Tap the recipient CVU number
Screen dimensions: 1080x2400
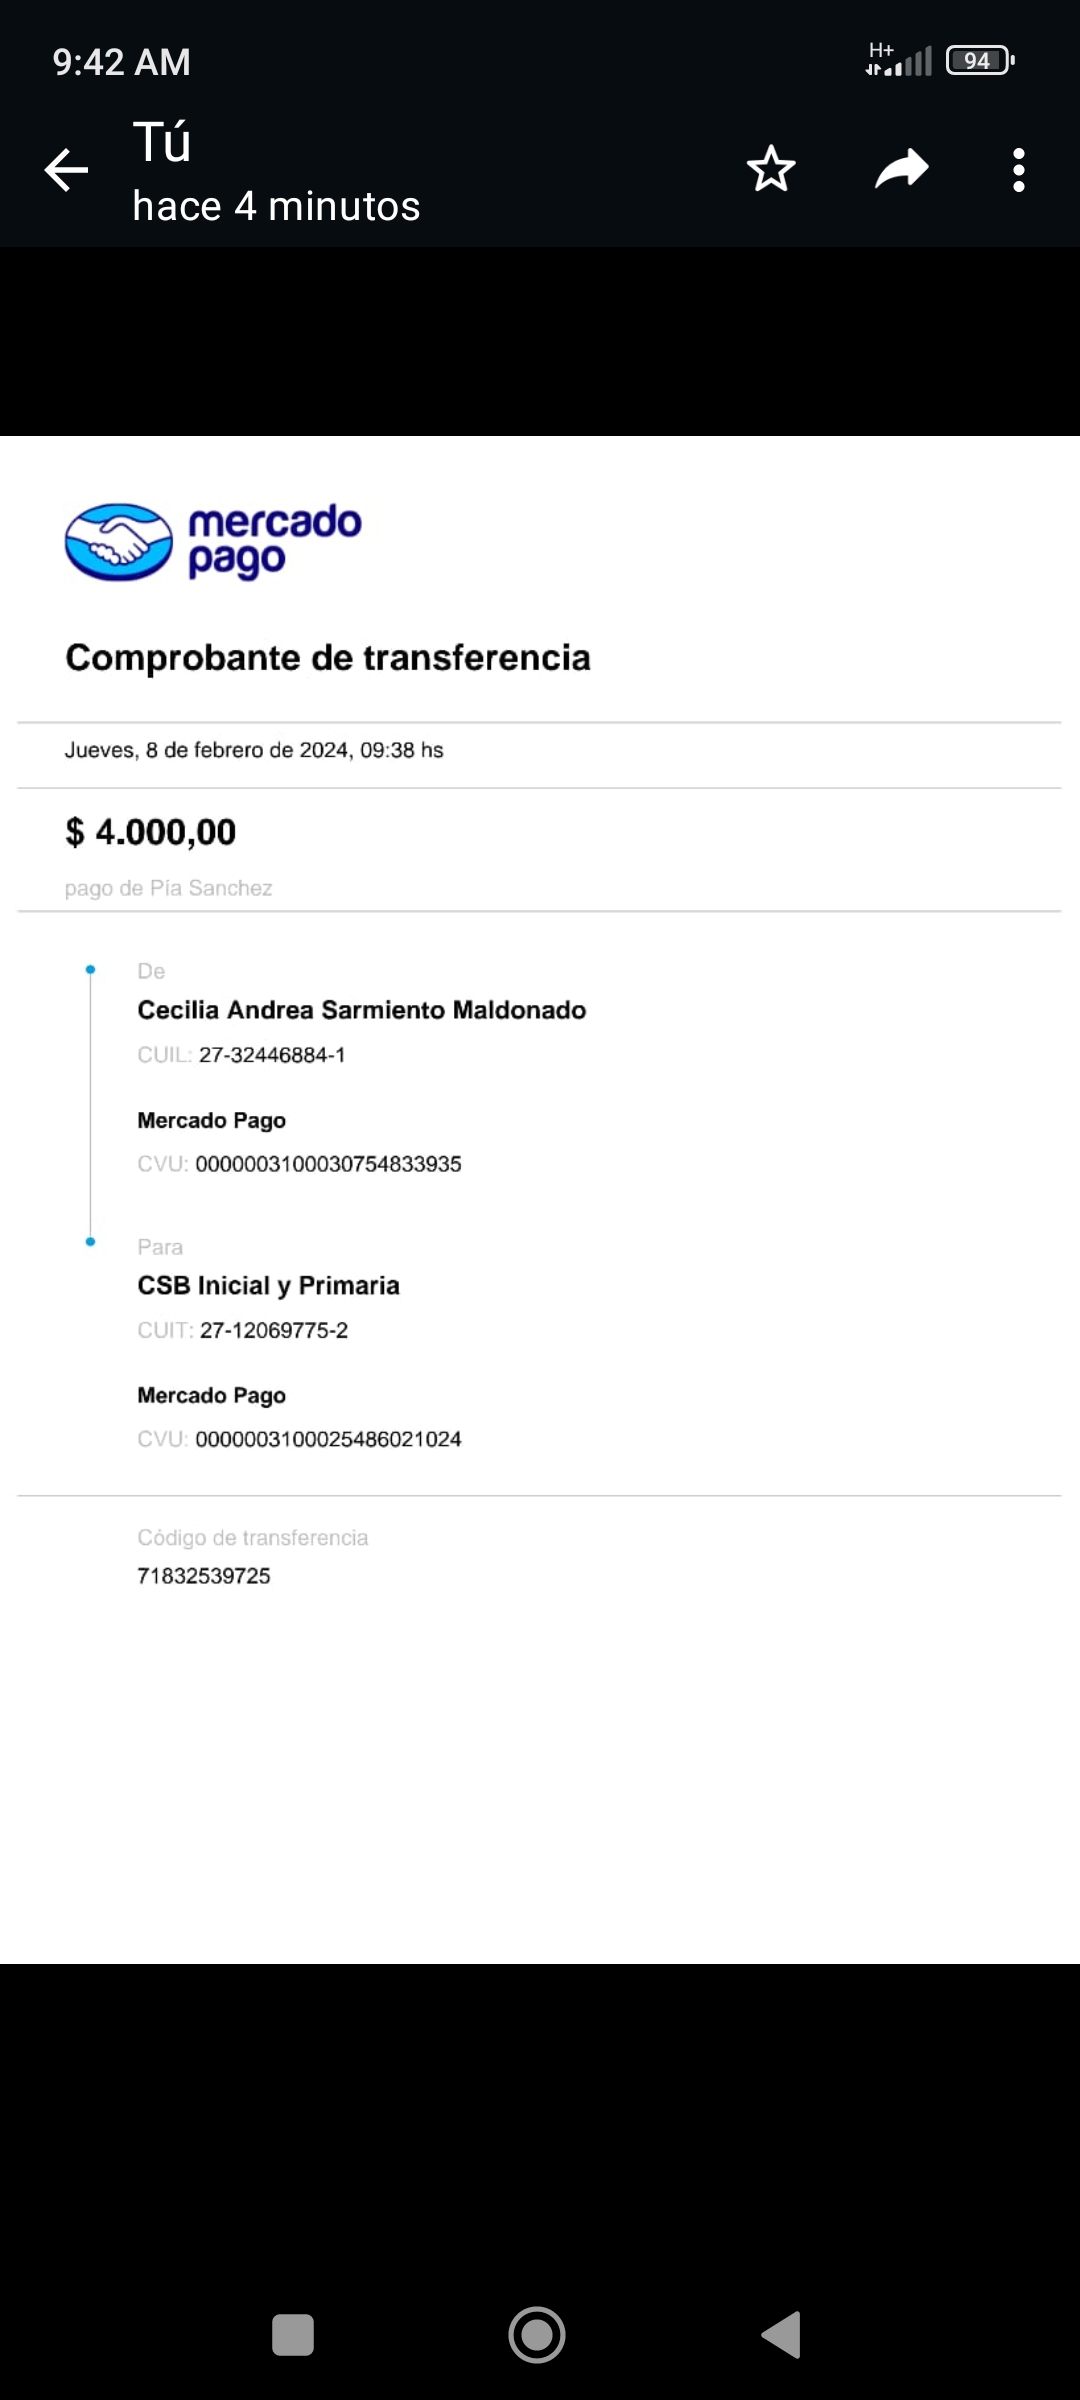(x=328, y=1439)
